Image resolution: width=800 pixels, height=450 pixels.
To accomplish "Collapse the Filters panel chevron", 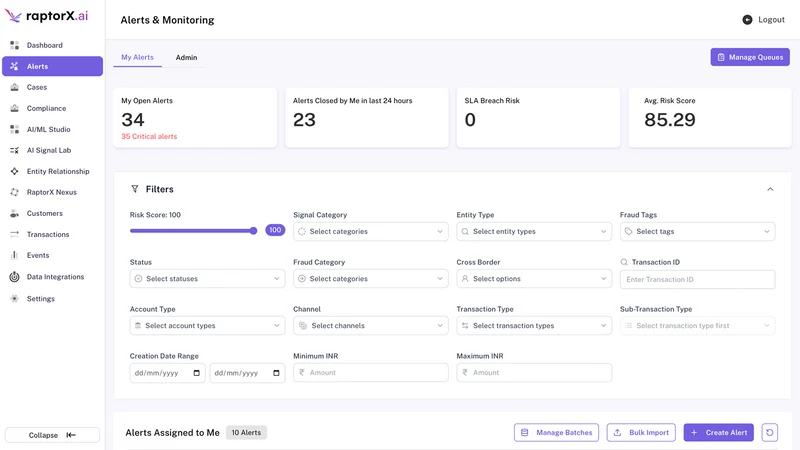I will tap(770, 189).
